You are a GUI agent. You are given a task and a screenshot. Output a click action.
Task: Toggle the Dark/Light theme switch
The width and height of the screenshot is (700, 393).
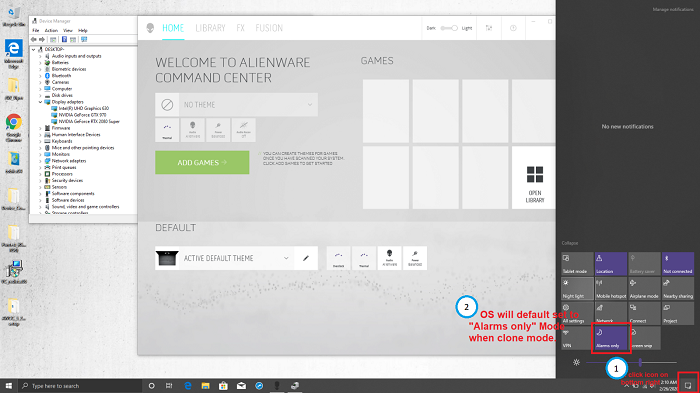[449, 28]
